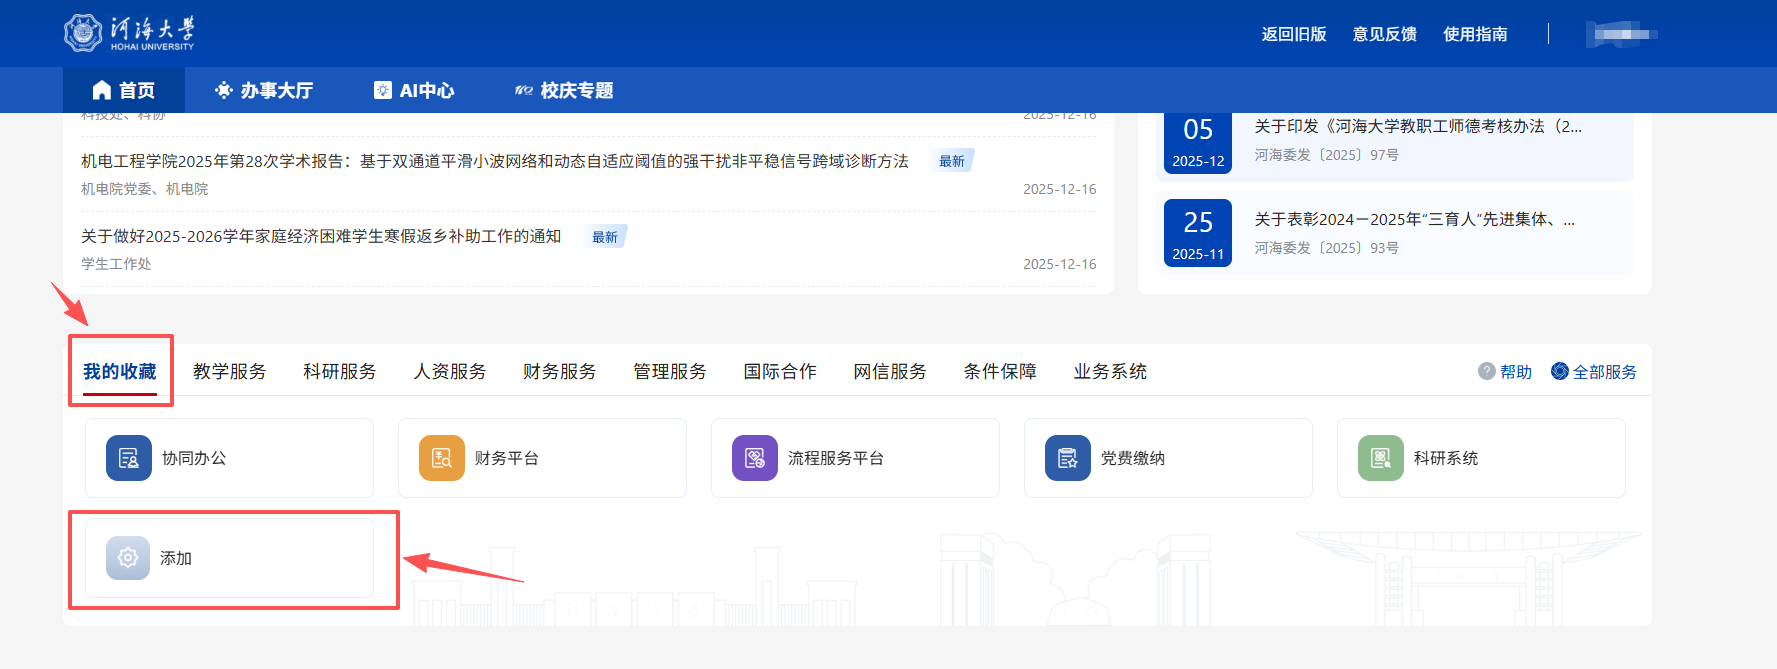Switch to 科研服务 tab
Screen dimensions: 1777x669
[340, 372]
